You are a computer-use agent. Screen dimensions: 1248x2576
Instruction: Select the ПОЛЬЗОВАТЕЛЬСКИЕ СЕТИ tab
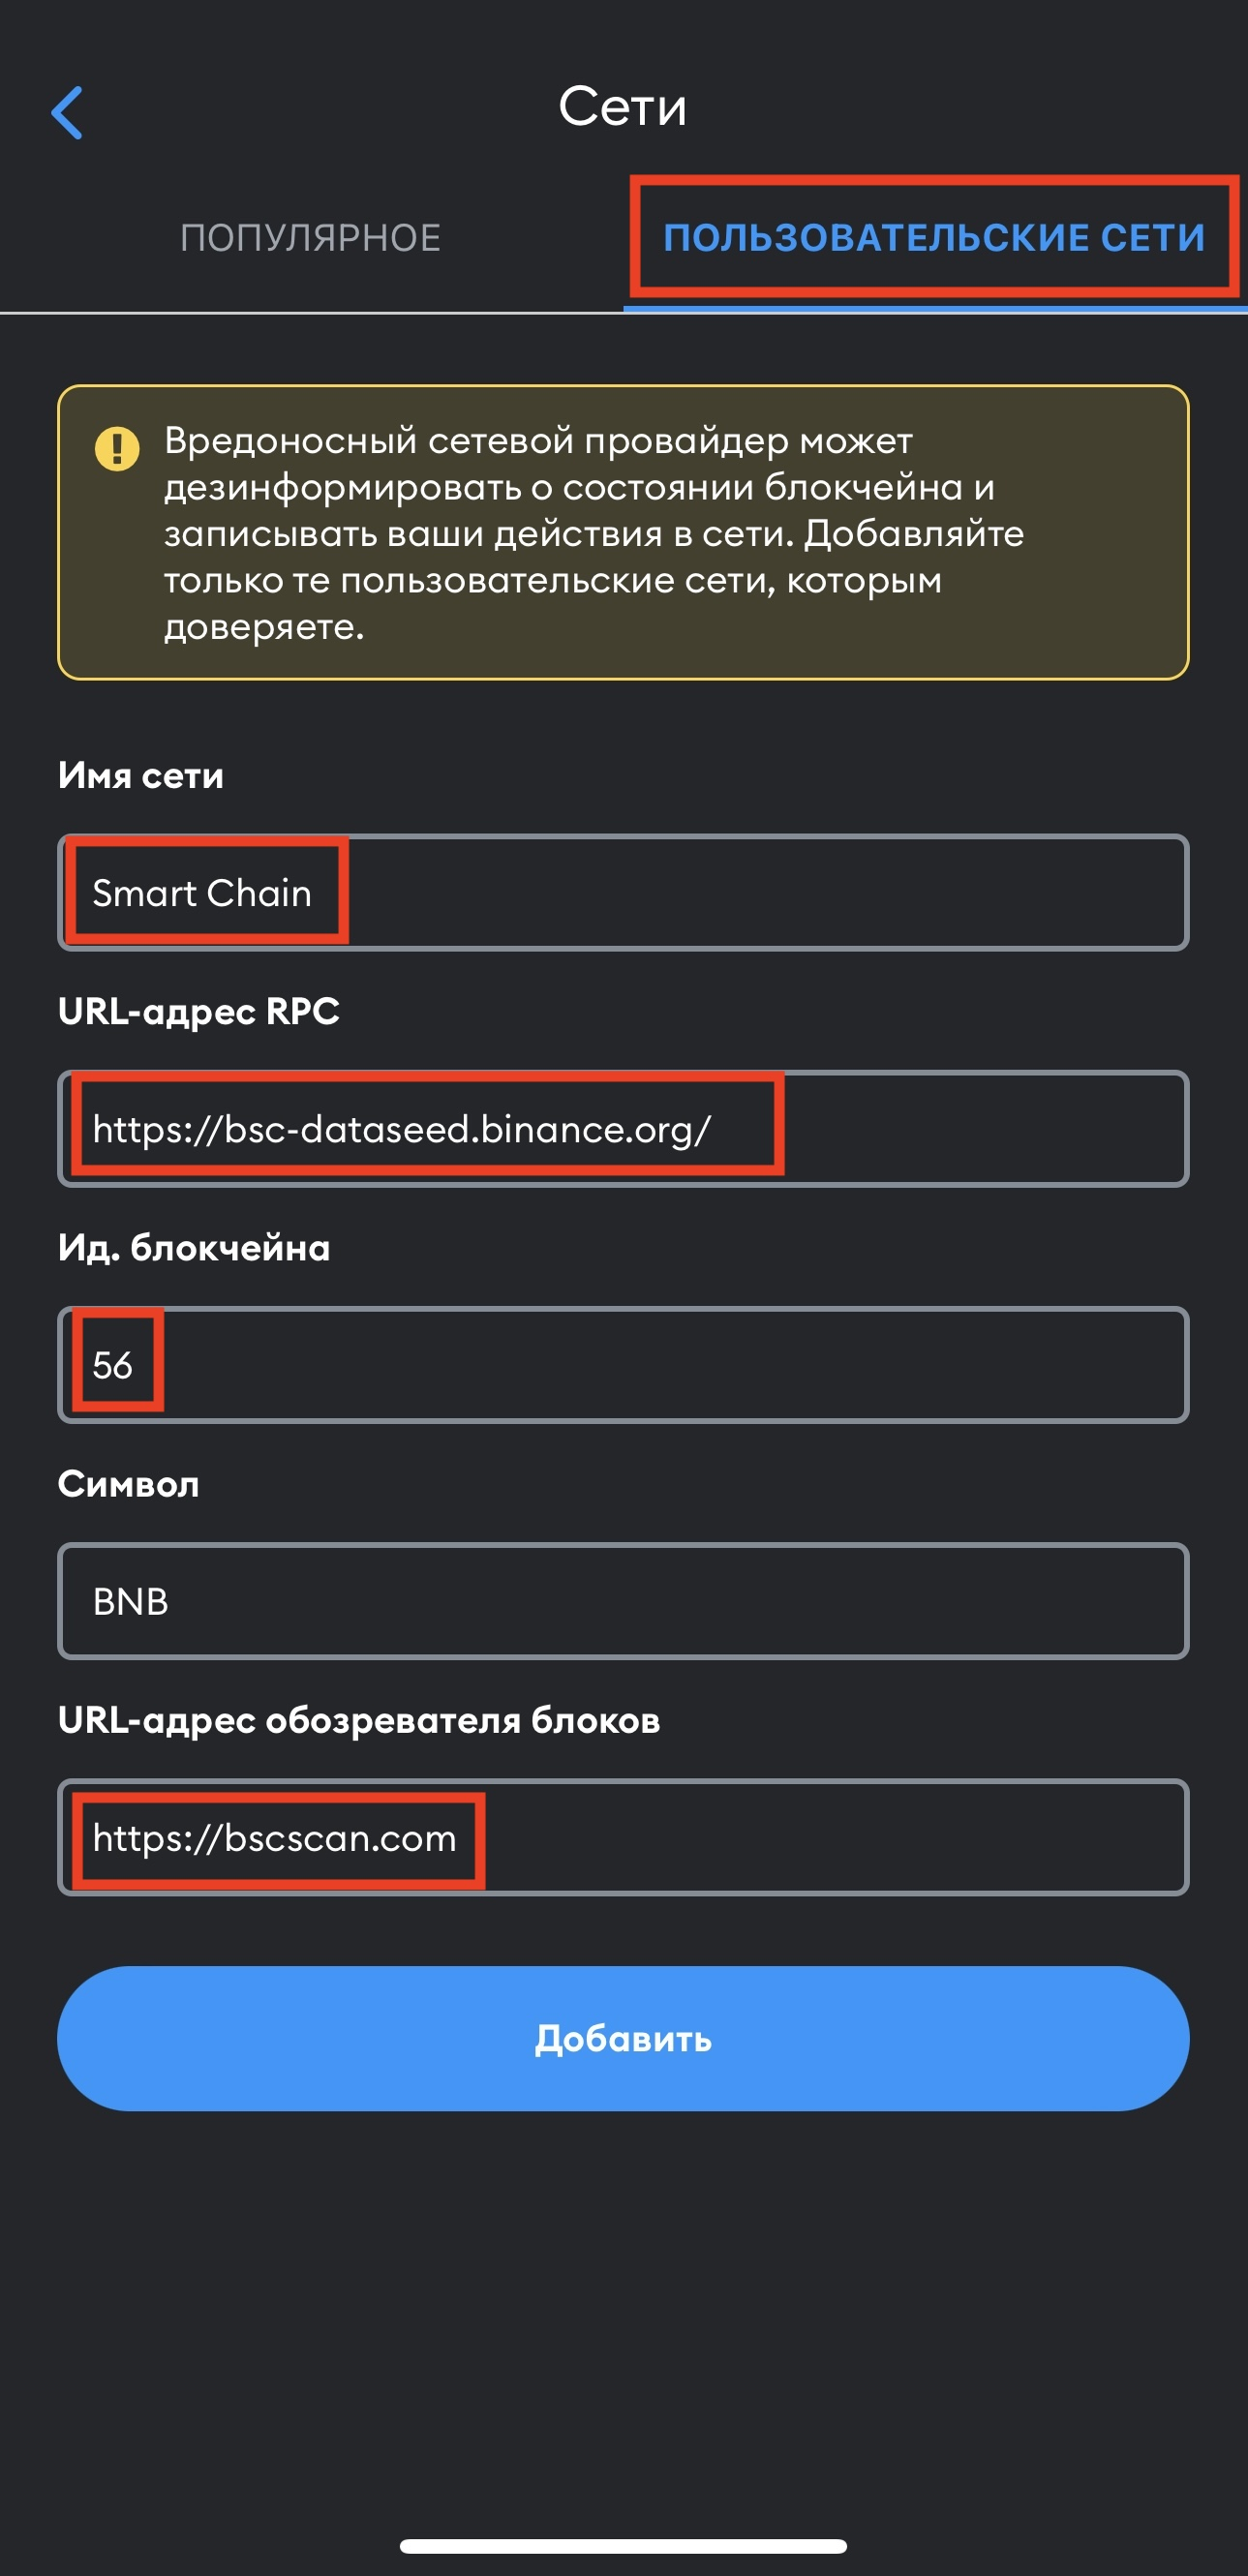935,238
